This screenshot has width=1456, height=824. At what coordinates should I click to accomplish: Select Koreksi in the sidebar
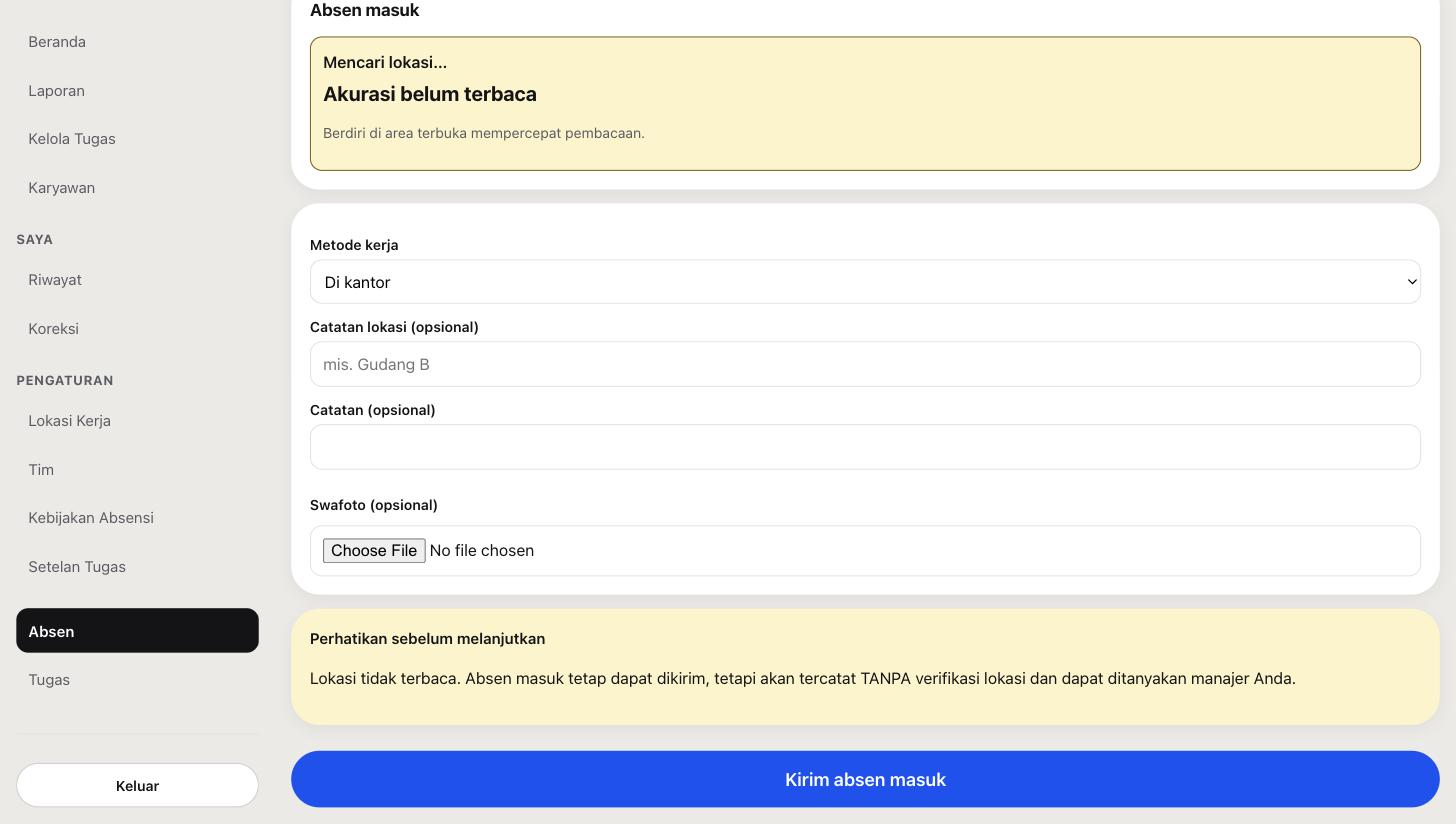click(137, 329)
